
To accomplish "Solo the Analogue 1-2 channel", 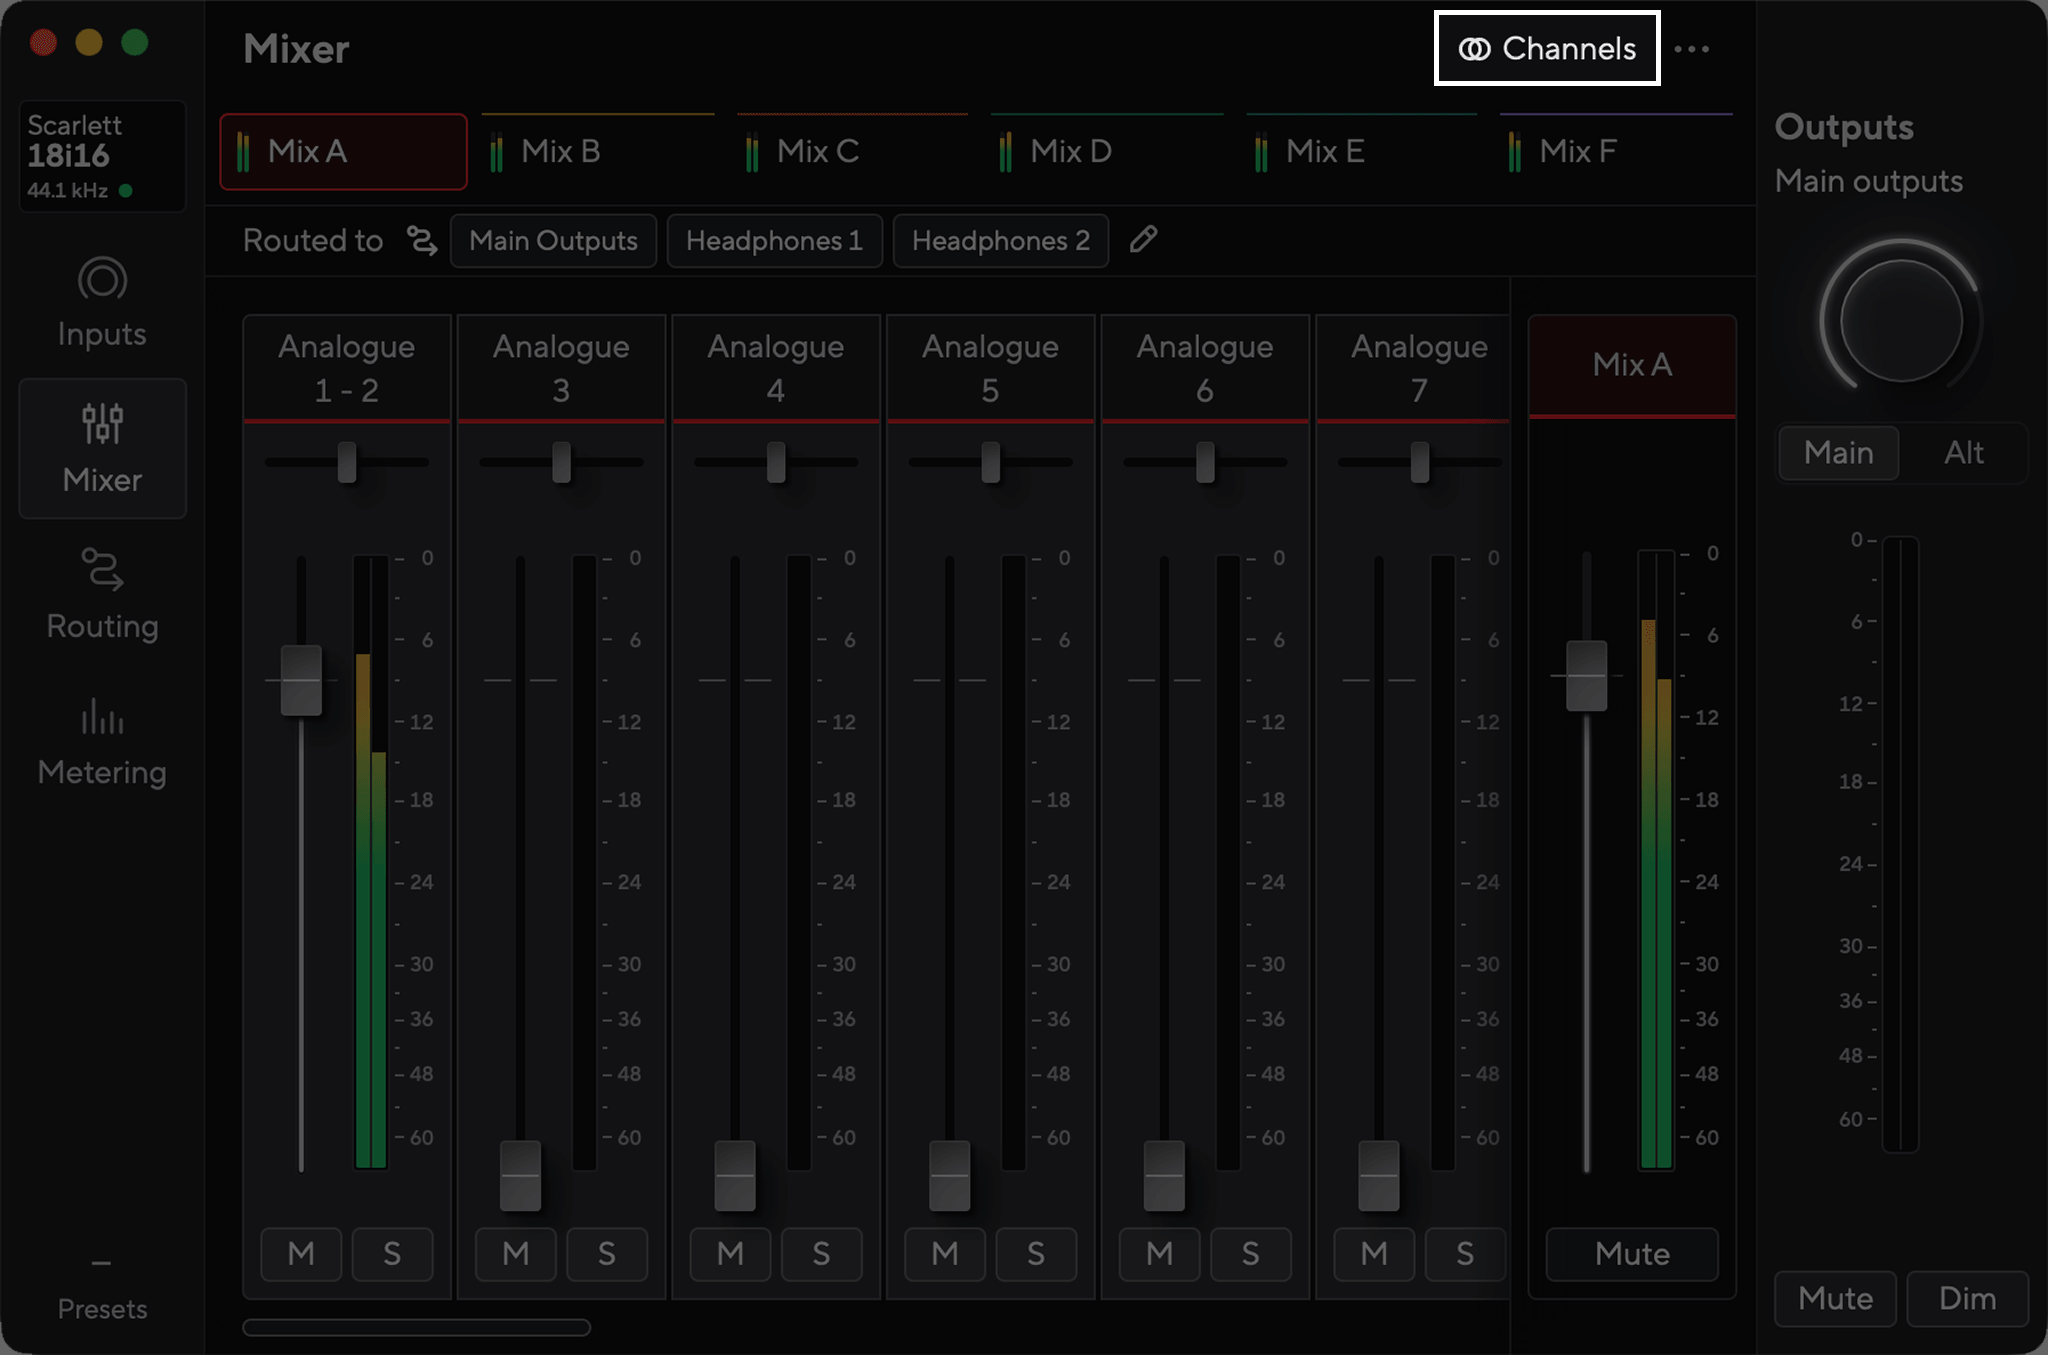I will click(392, 1254).
